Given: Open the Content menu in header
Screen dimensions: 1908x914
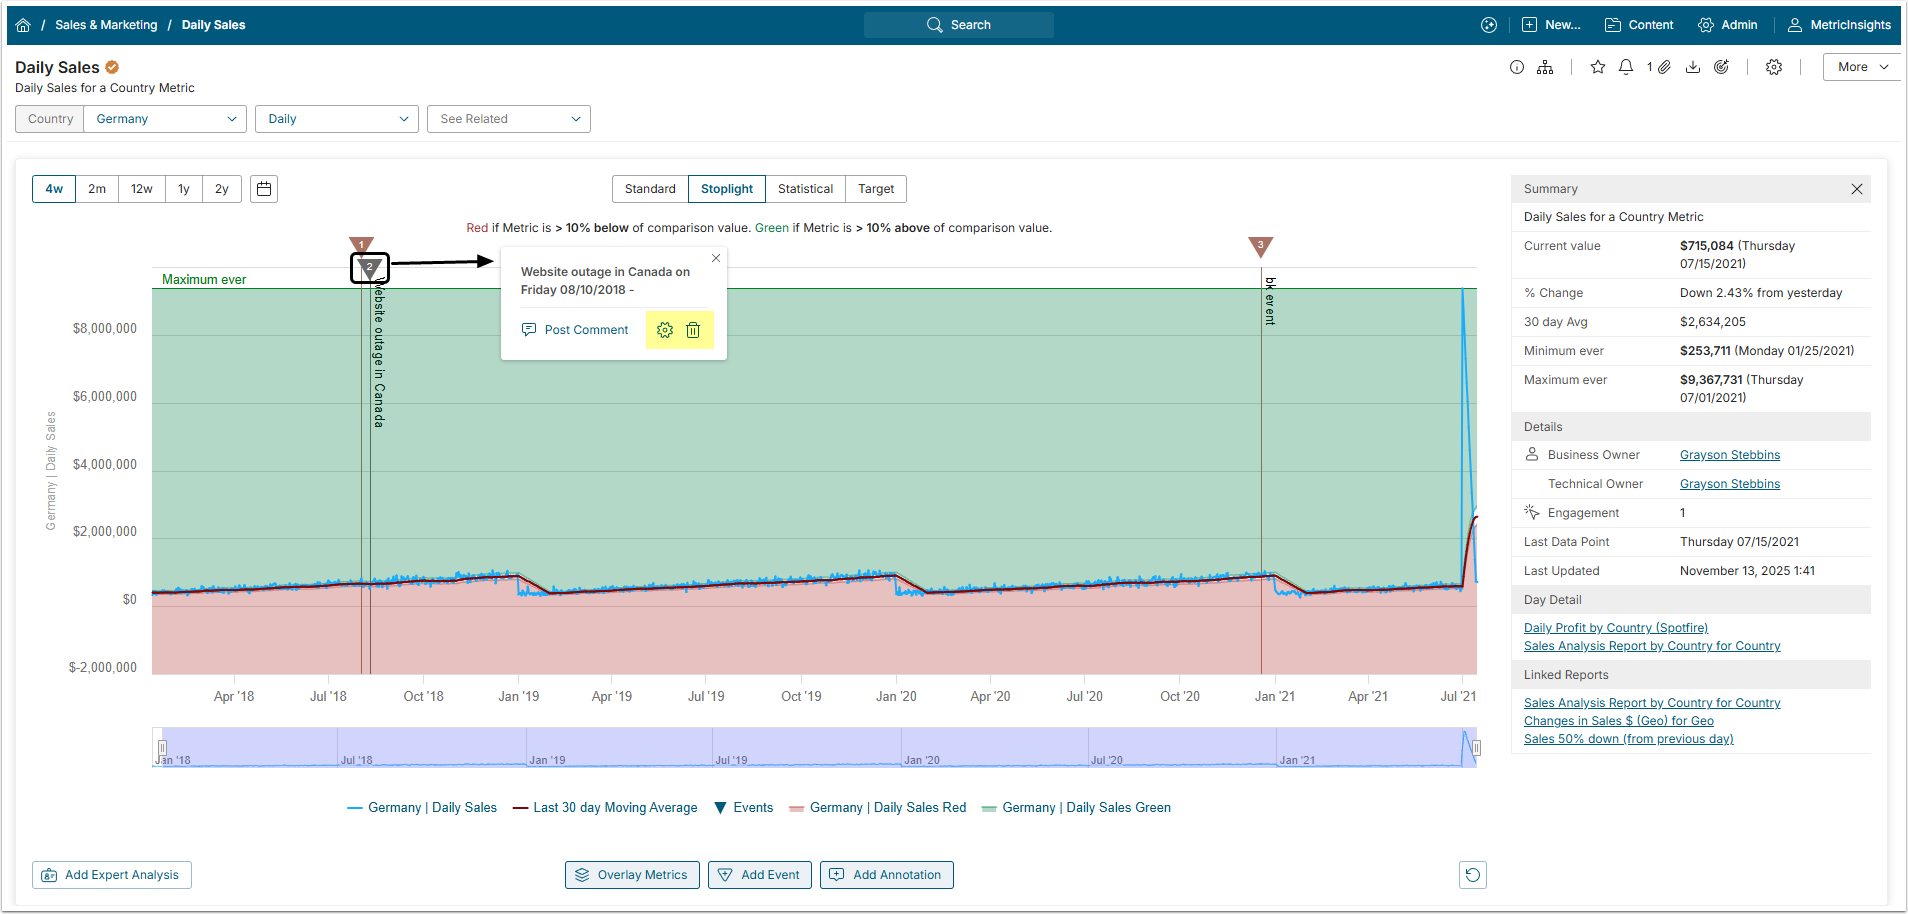Looking at the screenshot, I should (x=1639, y=25).
